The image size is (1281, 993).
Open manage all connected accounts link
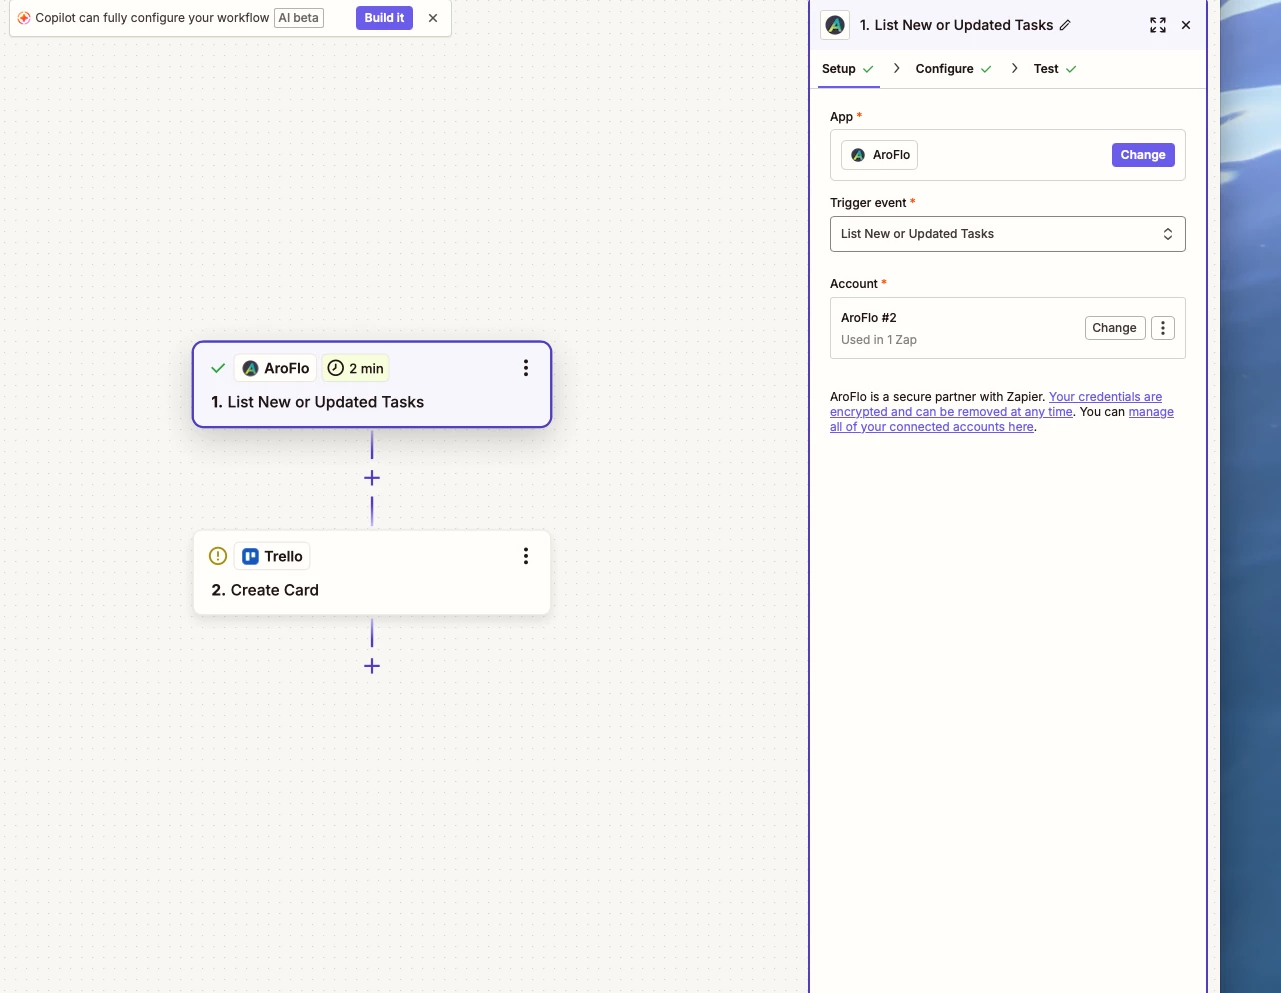pos(1002,419)
